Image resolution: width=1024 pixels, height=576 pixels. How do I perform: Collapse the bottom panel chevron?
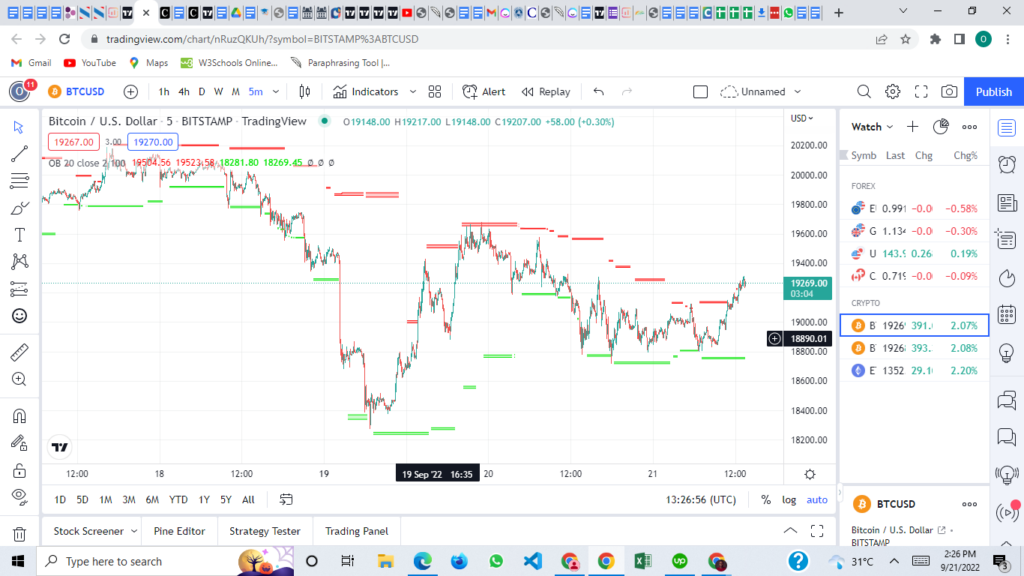point(790,531)
